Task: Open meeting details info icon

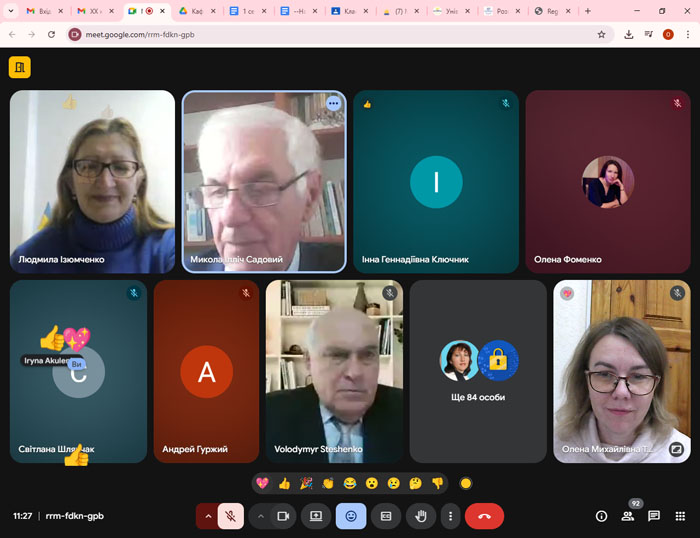Action: [x=601, y=516]
